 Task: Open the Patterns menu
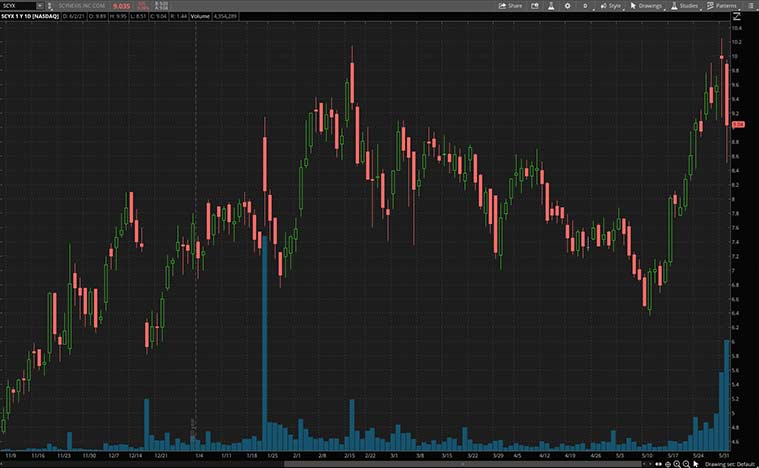722,6
